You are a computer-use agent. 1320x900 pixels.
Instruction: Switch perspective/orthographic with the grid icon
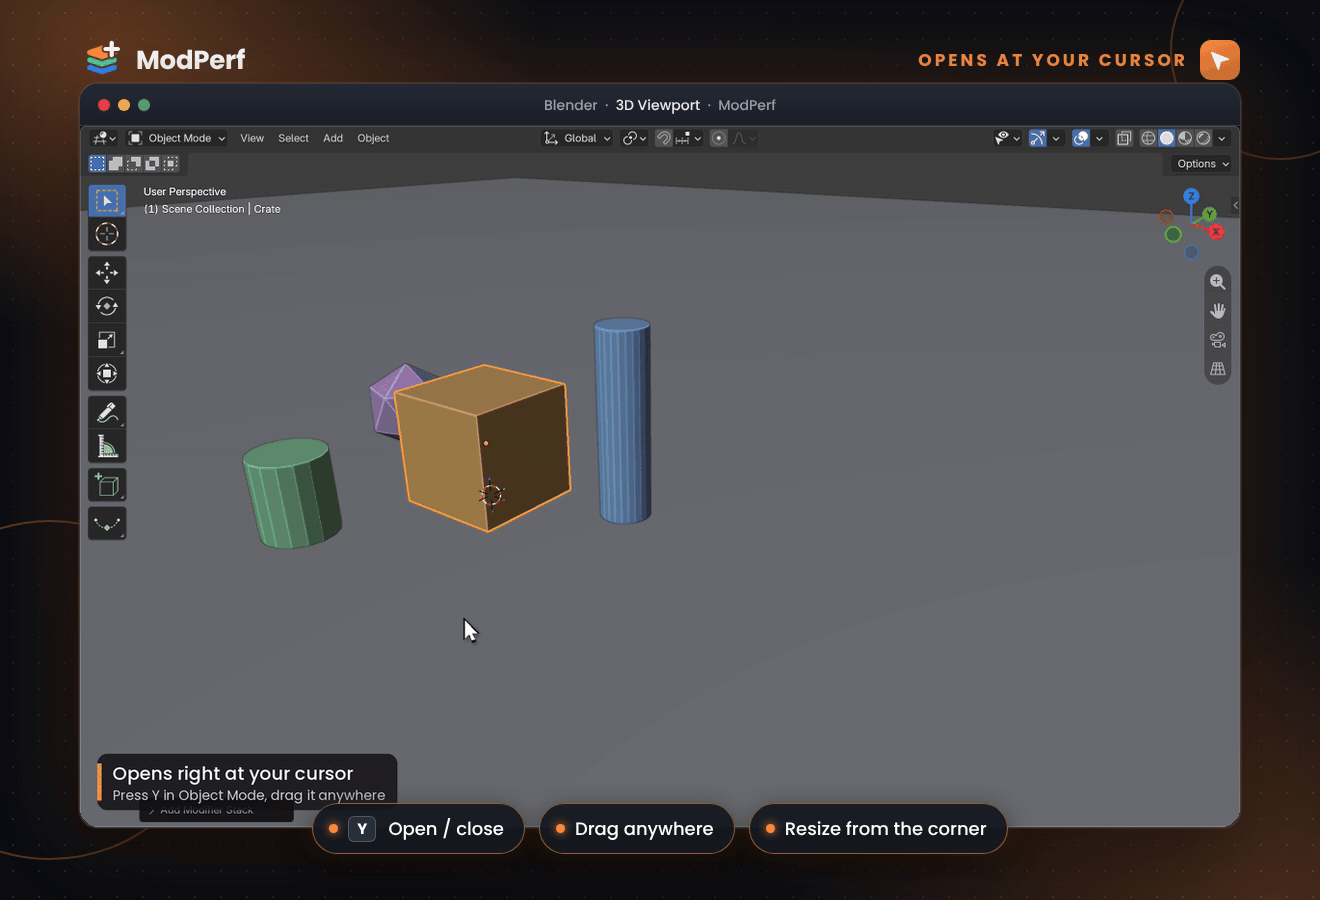point(1217,369)
